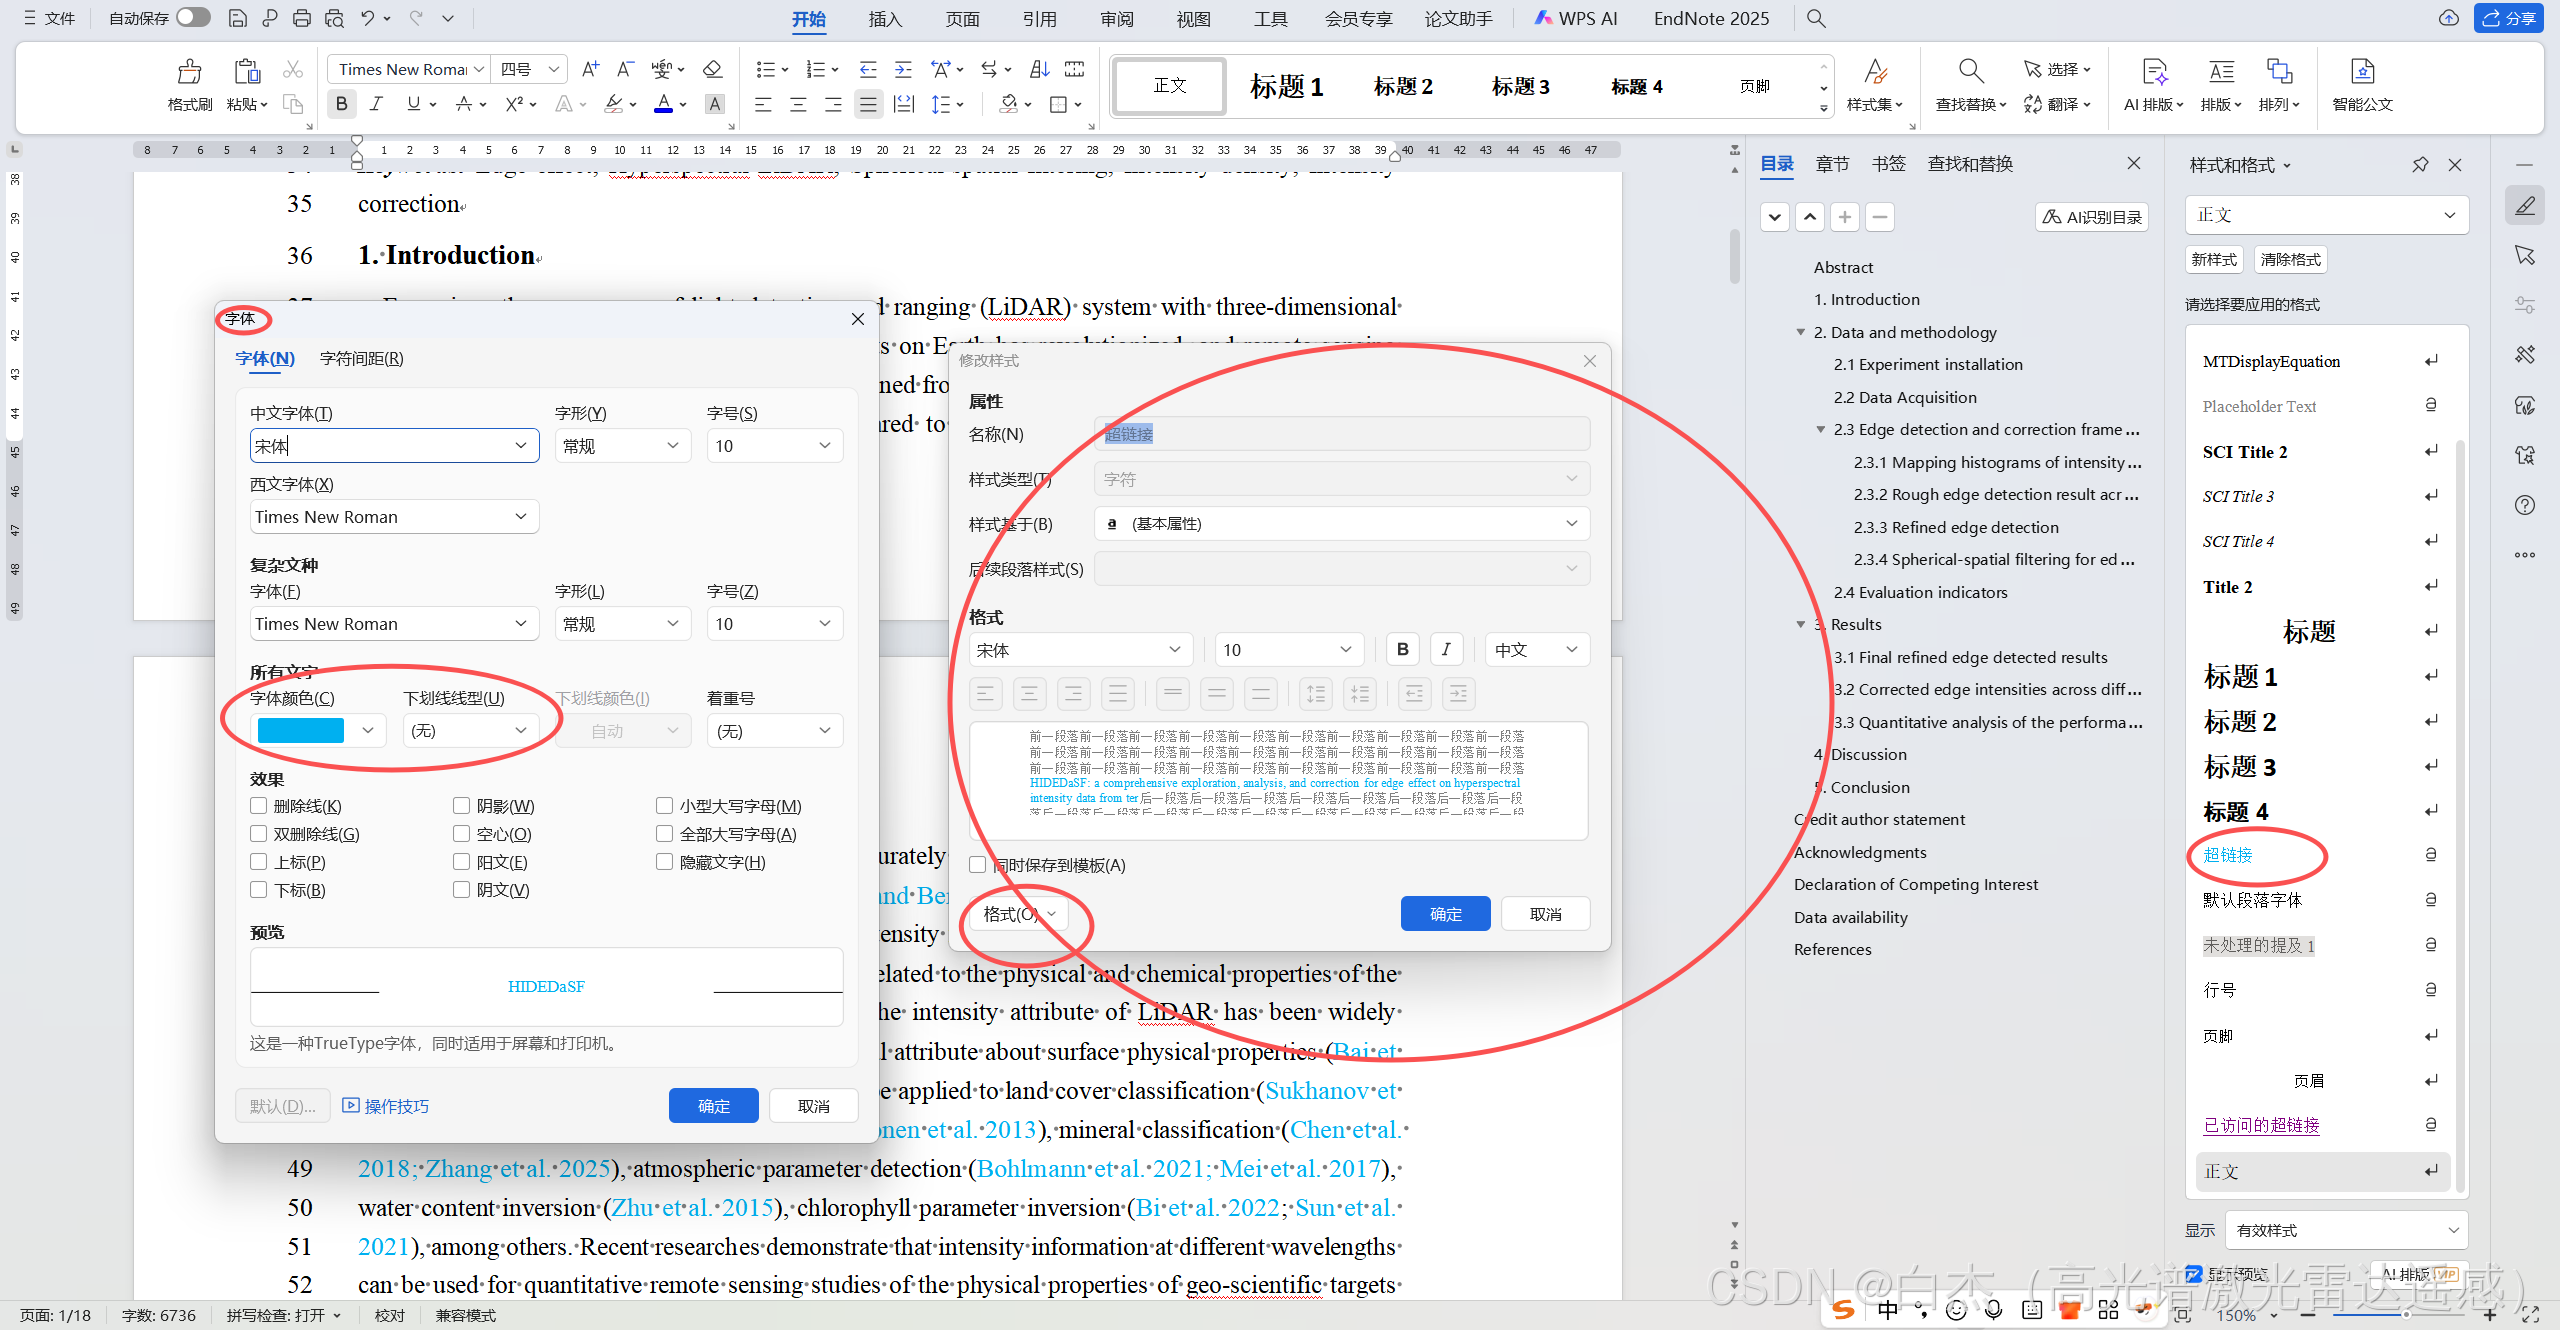Click the Bold button in ribbon
This screenshot has height=1330, width=2560.
coord(342,104)
